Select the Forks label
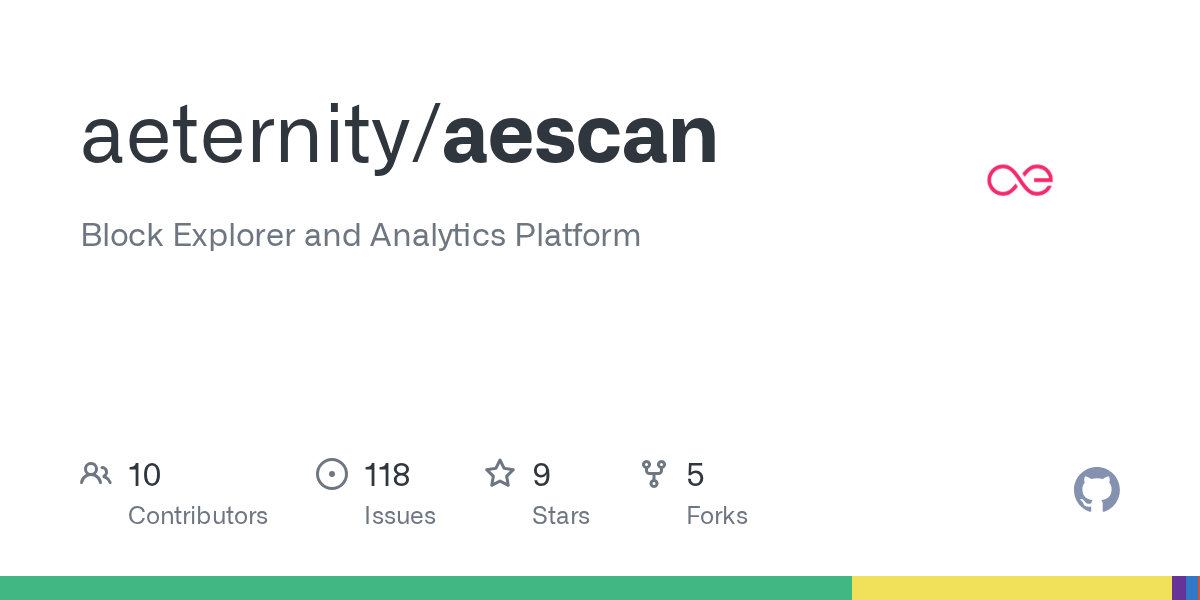 [717, 516]
